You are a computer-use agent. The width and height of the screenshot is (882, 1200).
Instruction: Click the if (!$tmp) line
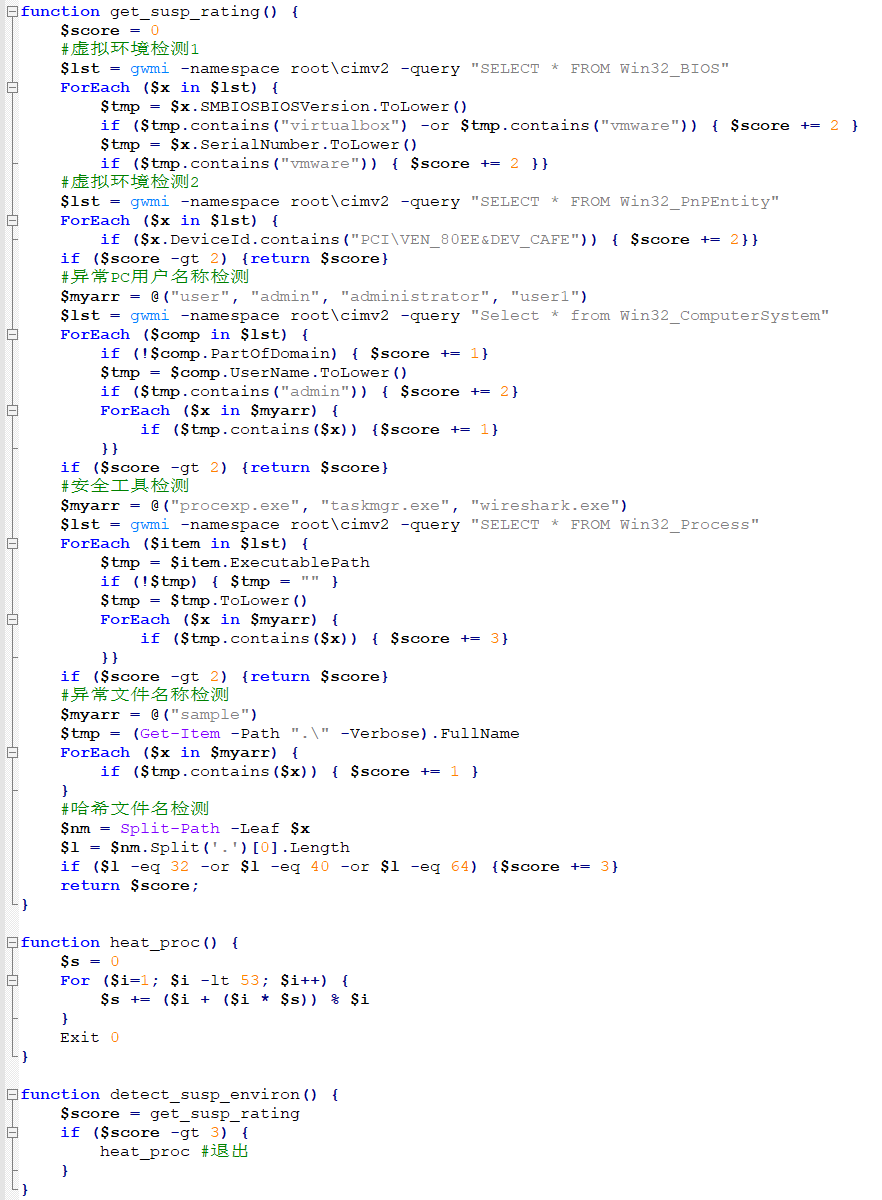click(x=220, y=581)
